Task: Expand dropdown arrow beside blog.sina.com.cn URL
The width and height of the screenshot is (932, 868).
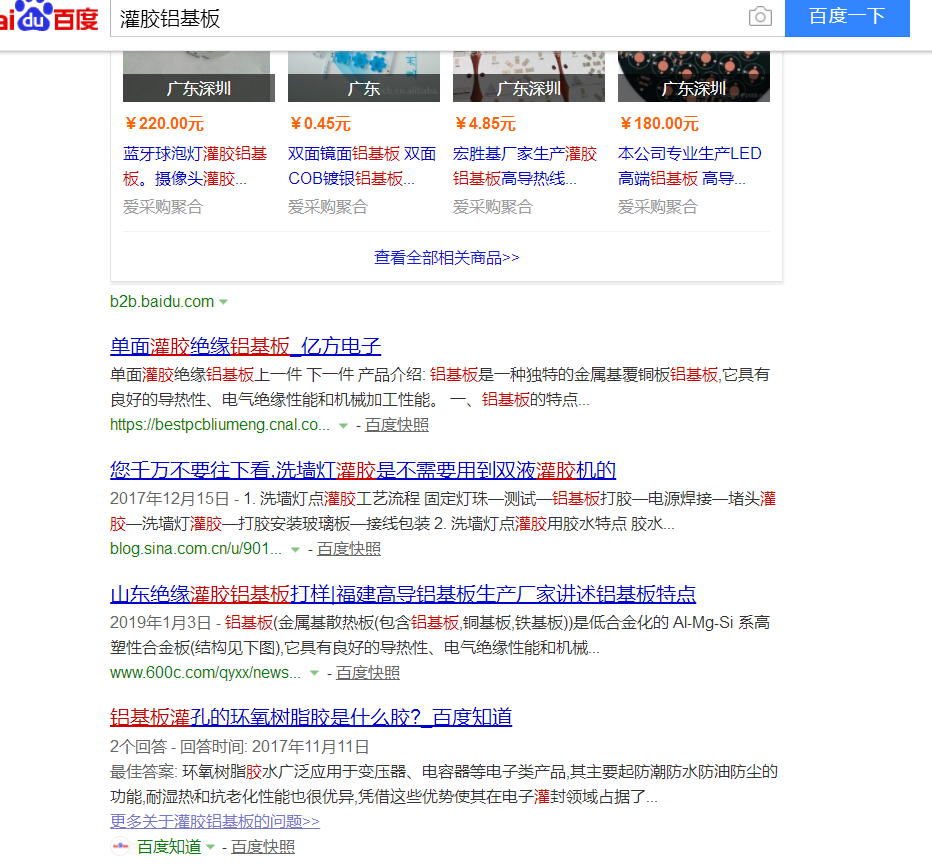Action: click(x=295, y=550)
